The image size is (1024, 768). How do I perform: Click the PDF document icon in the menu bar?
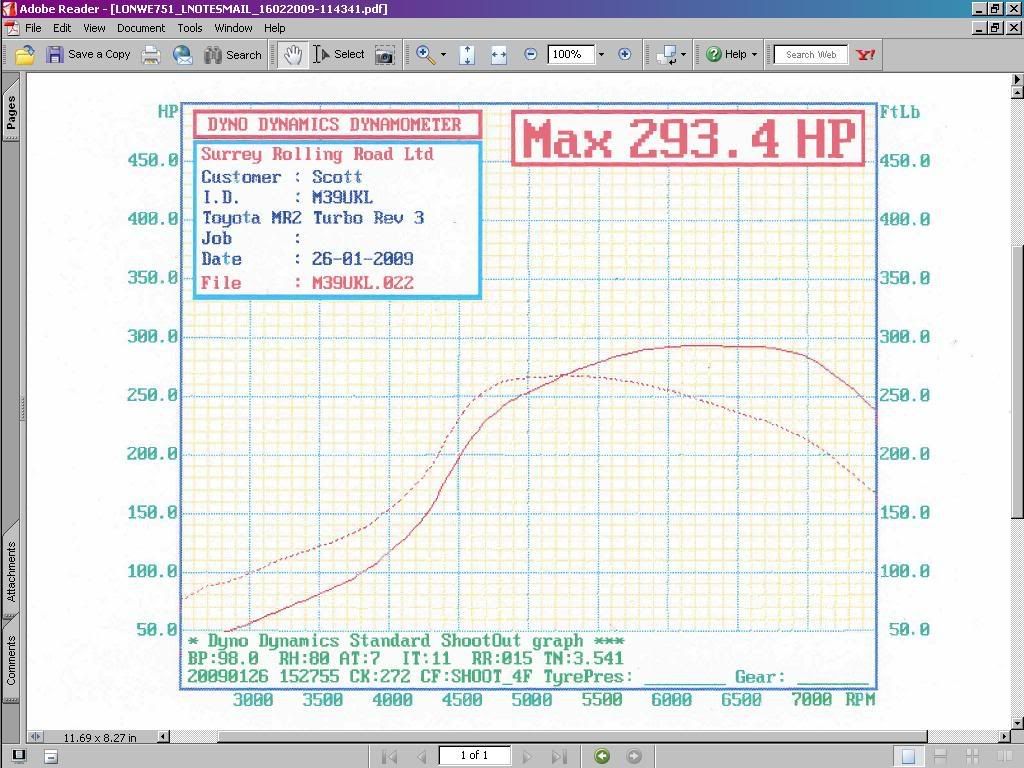11,28
